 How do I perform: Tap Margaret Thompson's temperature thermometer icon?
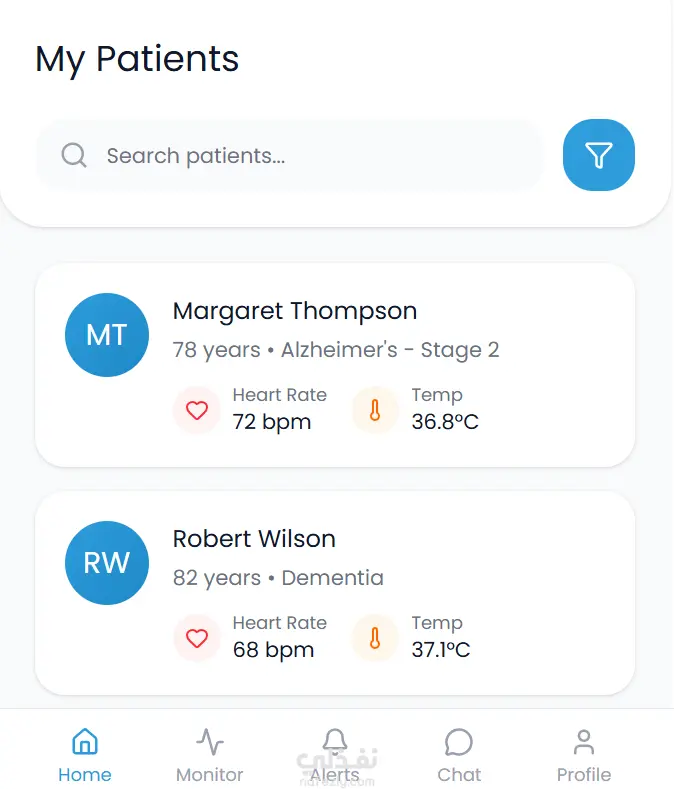pos(375,411)
